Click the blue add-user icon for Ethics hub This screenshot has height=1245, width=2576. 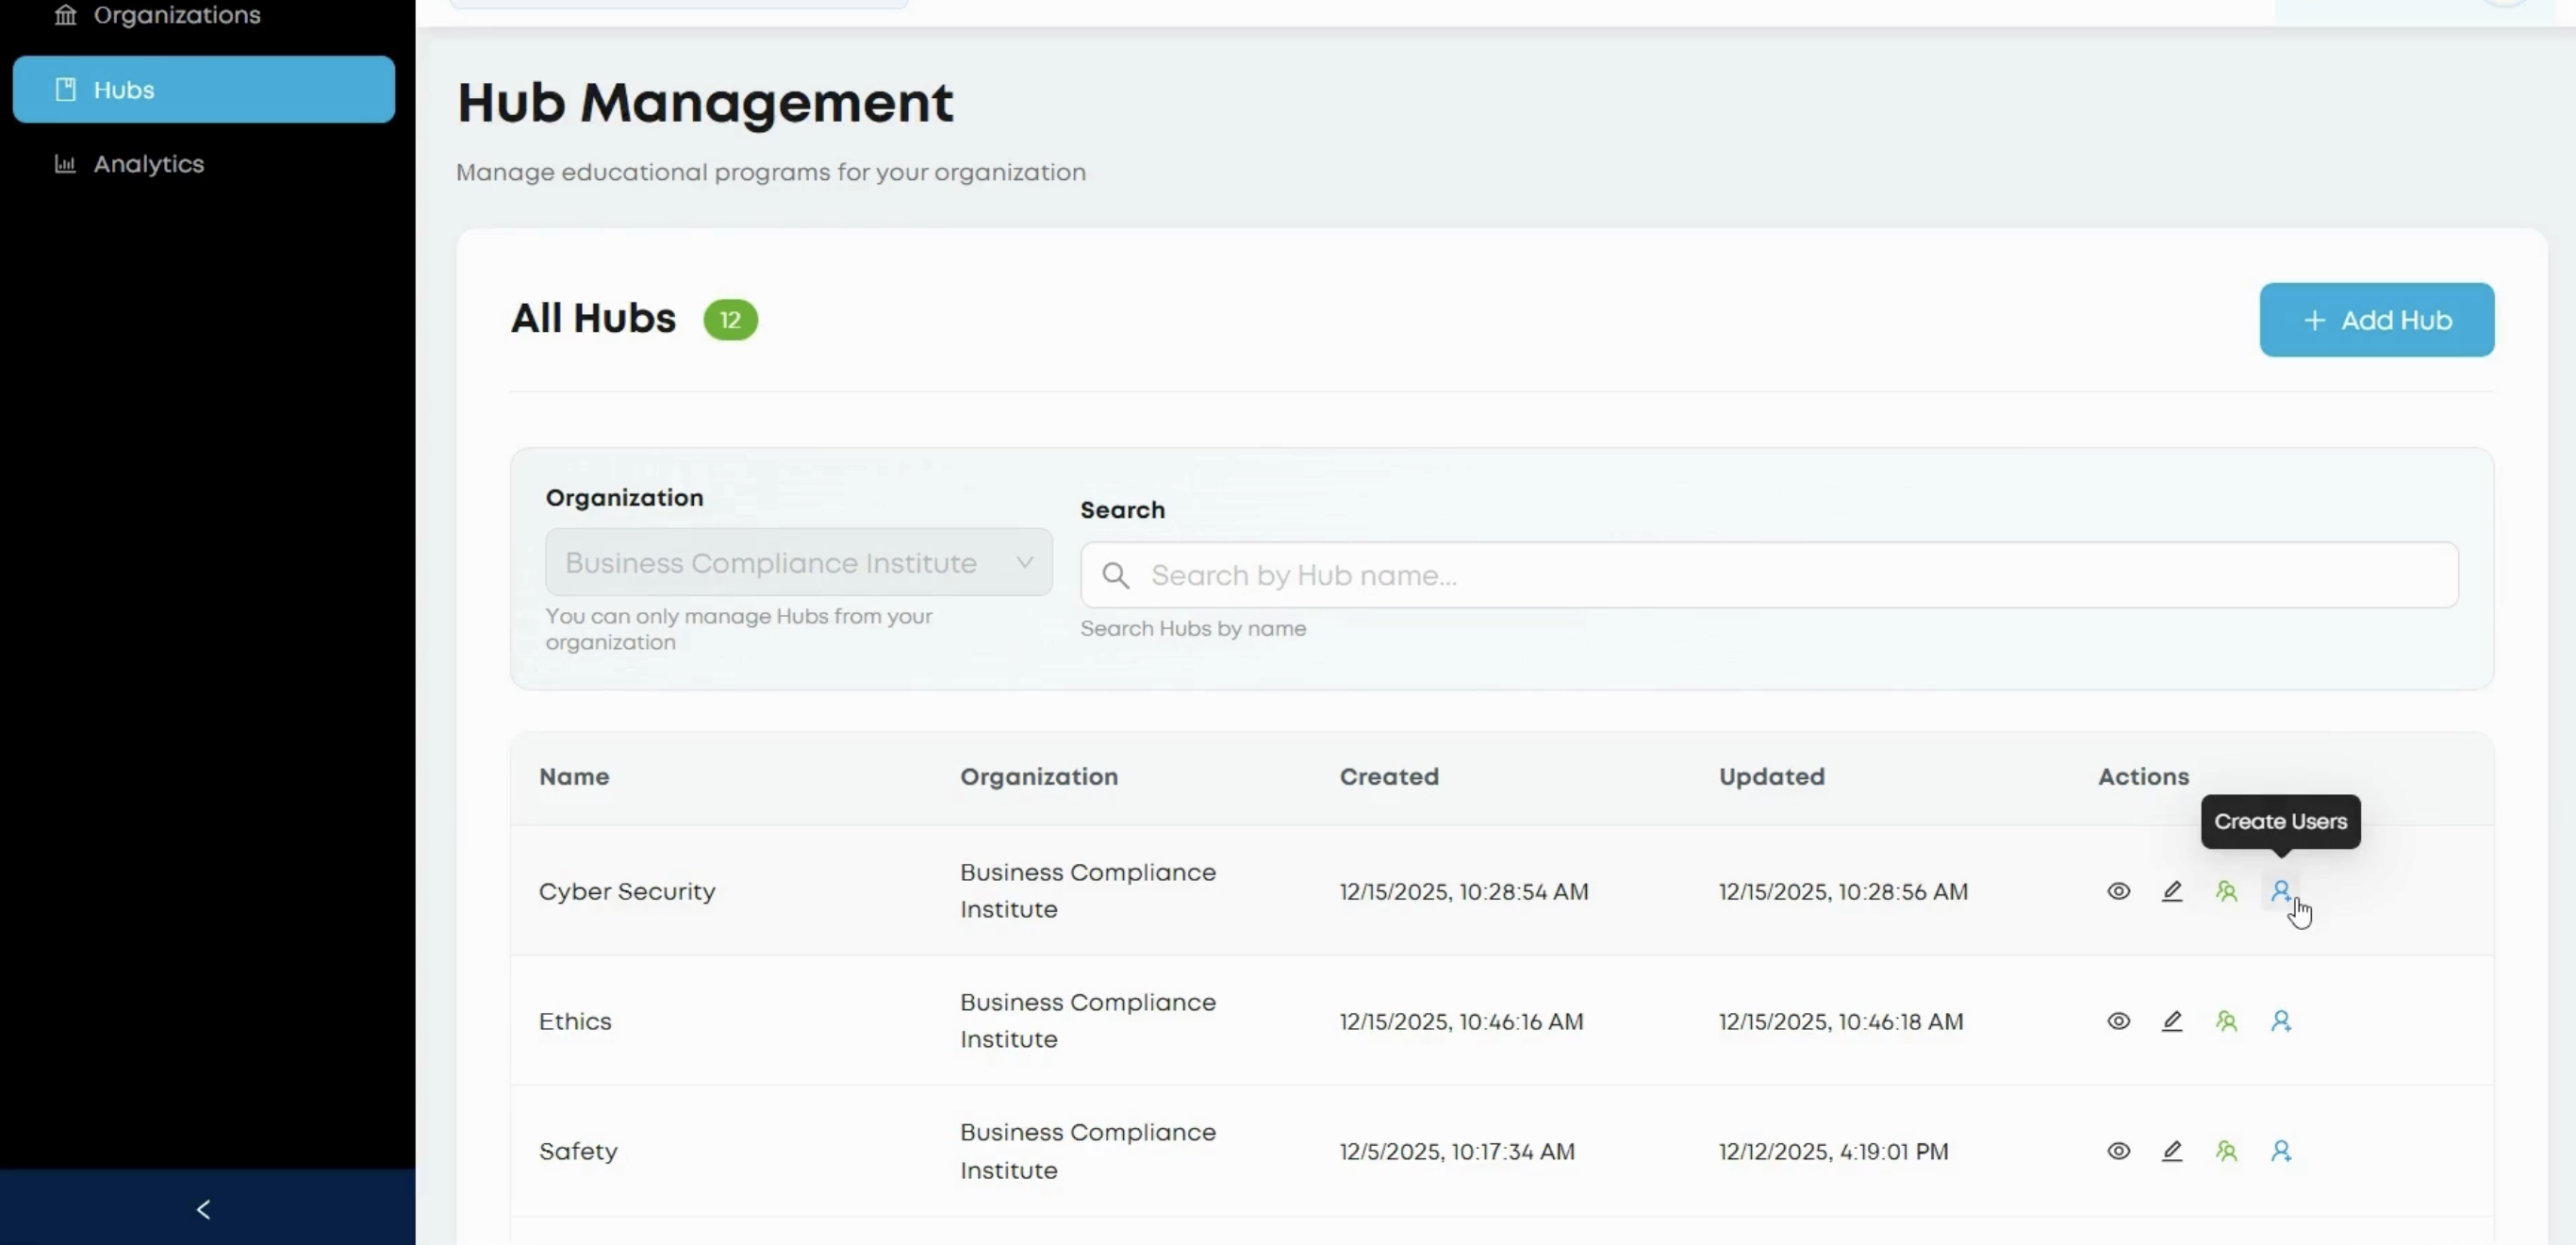click(x=2281, y=1021)
